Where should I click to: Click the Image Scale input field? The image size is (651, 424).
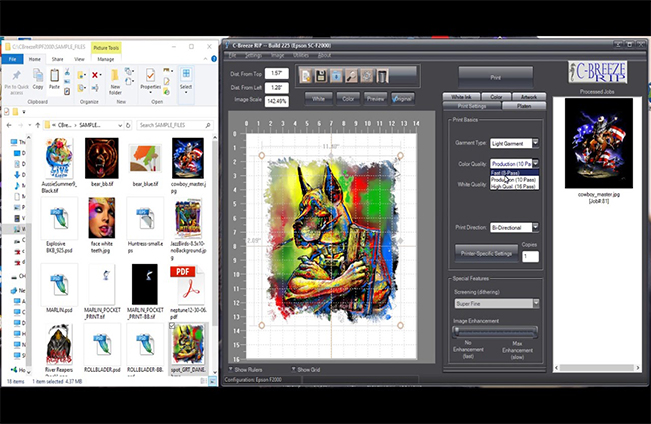pyautogui.click(x=277, y=101)
